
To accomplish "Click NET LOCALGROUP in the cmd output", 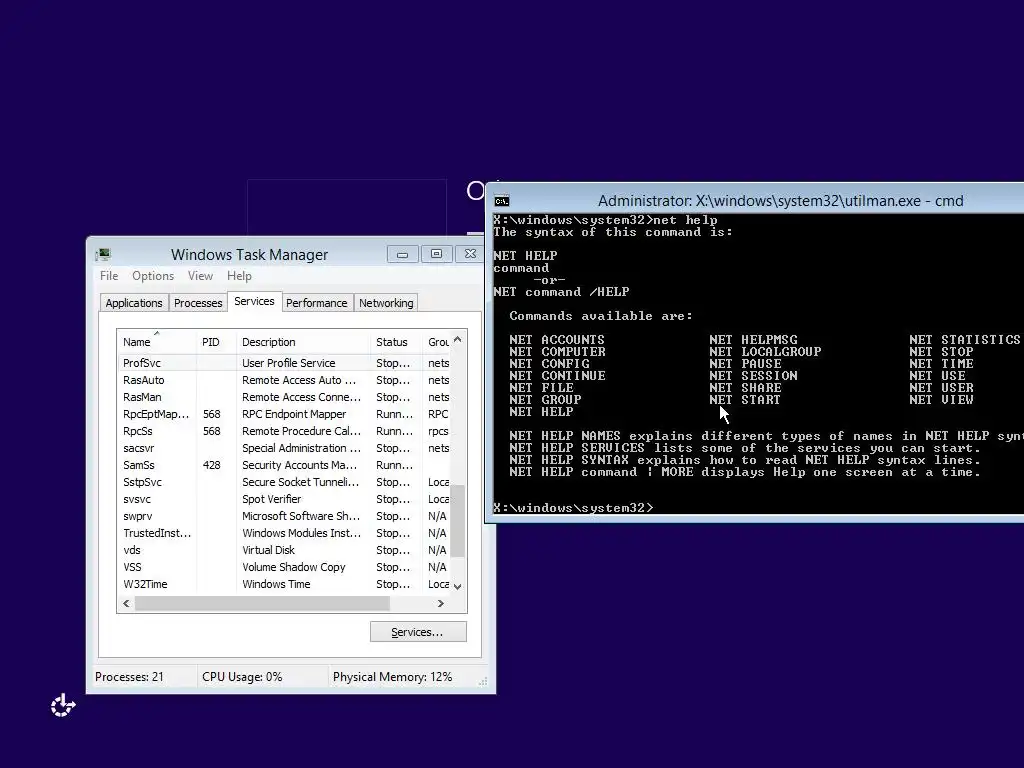I will [765, 351].
